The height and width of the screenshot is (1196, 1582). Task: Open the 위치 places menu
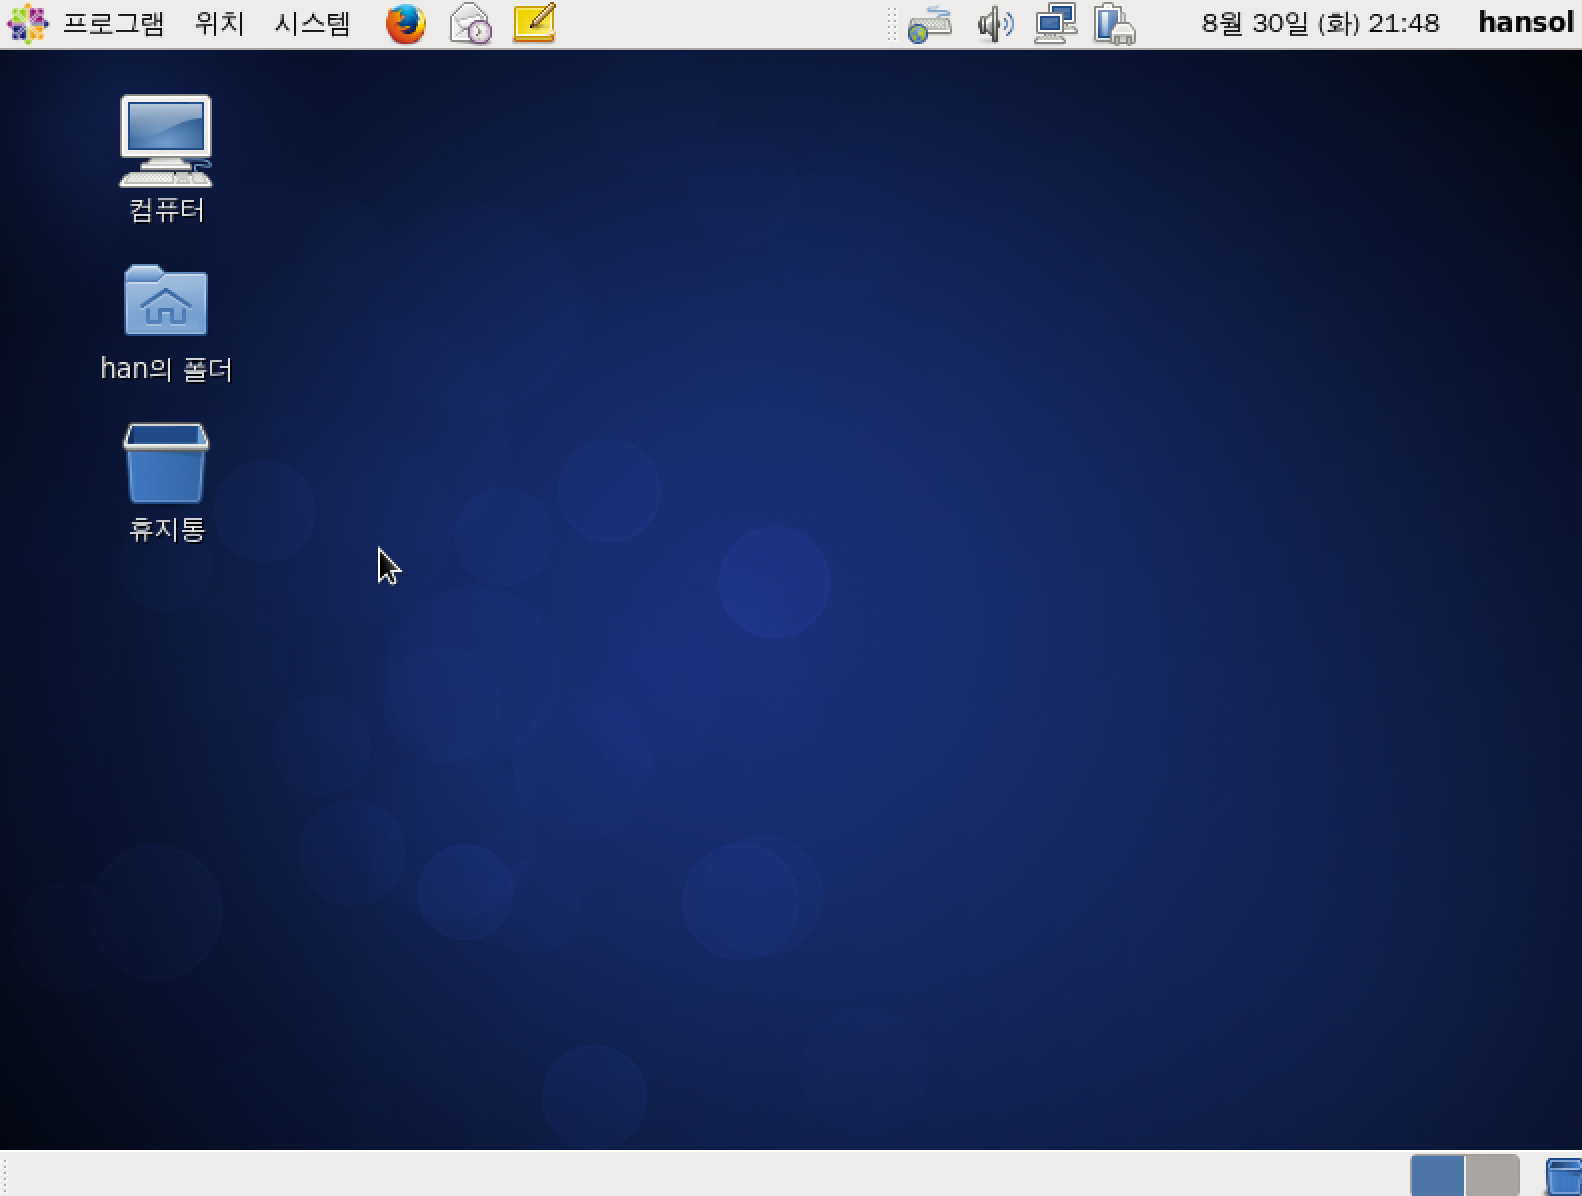(219, 23)
